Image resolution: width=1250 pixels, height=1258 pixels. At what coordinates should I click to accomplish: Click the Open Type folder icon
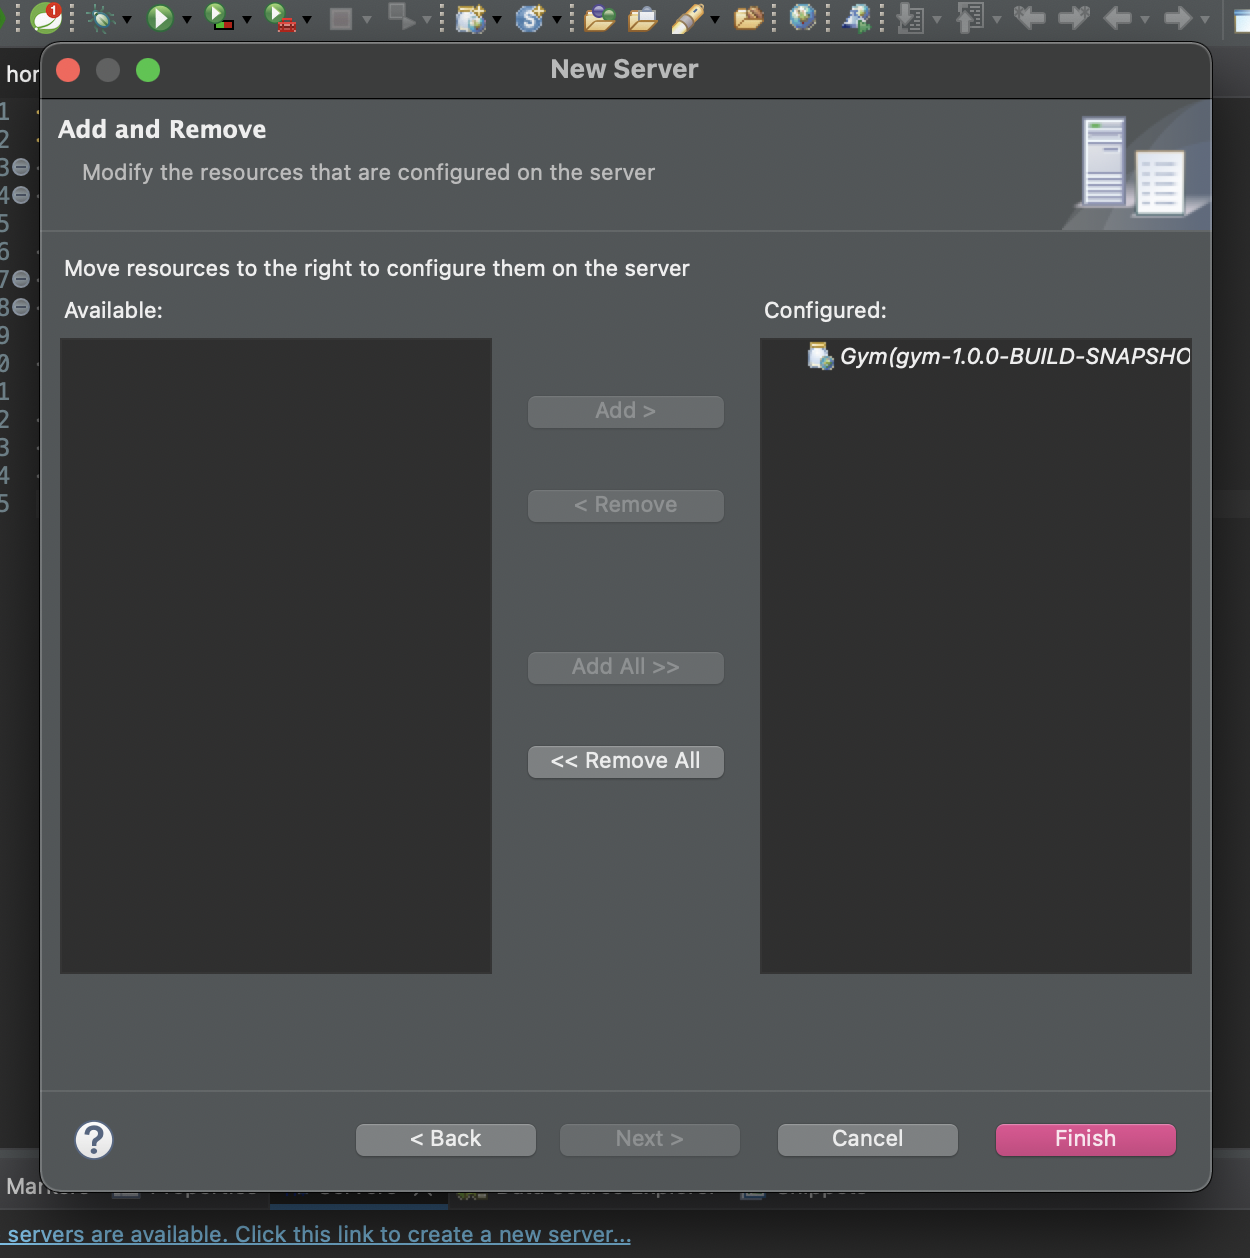(x=599, y=18)
